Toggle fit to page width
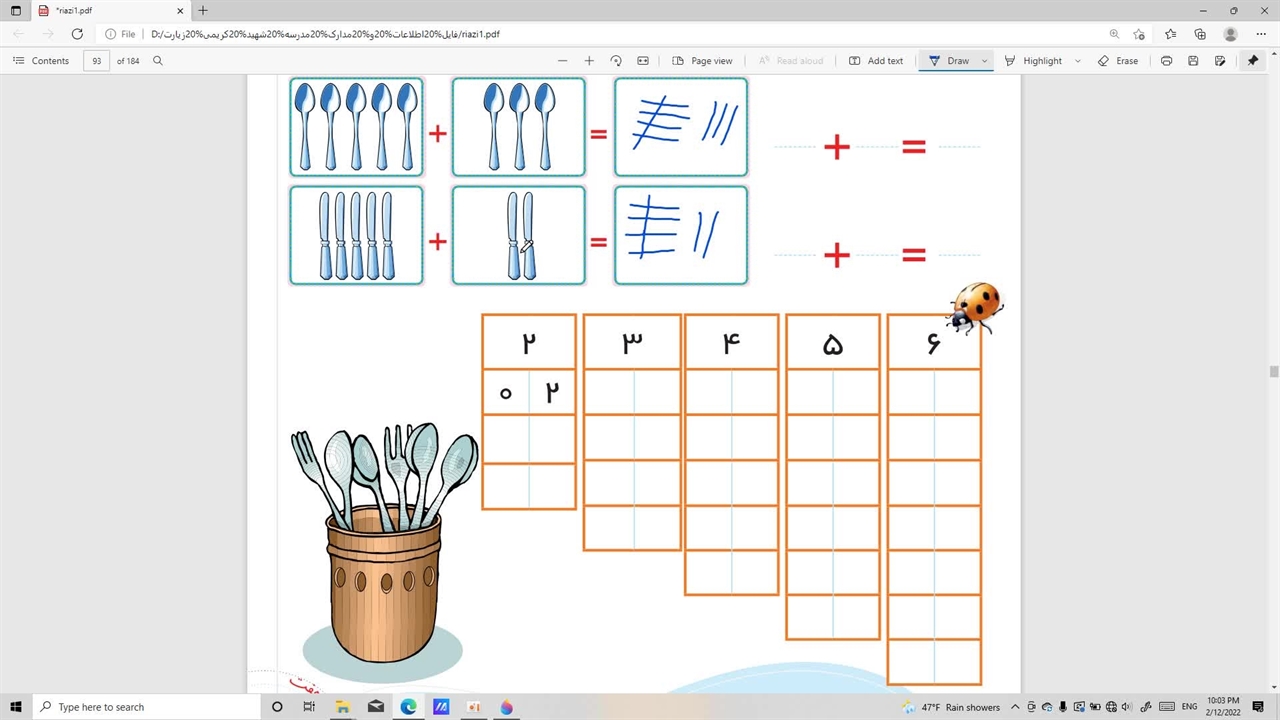1280x720 pixels. (x=643, y=61)
